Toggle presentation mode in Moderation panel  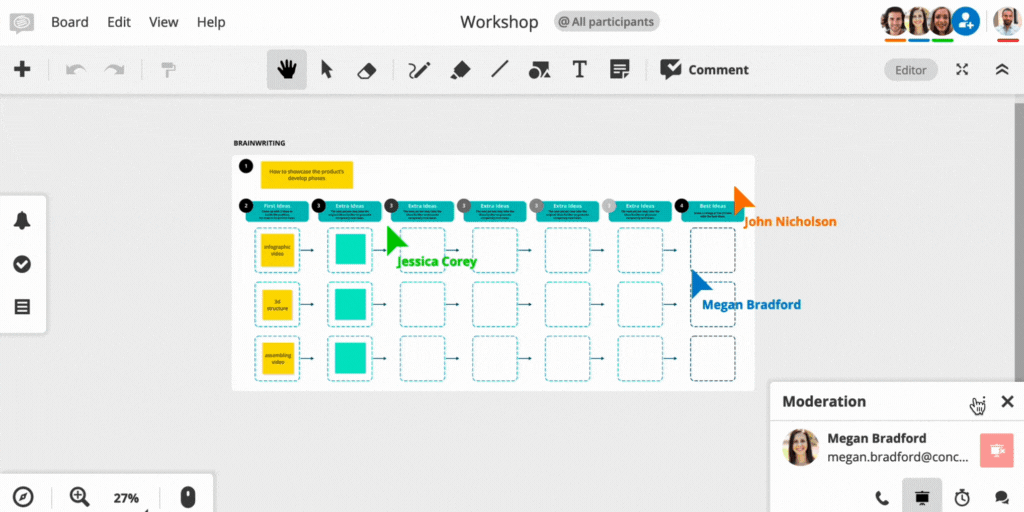pyautogui.click(x=921, y=497)
